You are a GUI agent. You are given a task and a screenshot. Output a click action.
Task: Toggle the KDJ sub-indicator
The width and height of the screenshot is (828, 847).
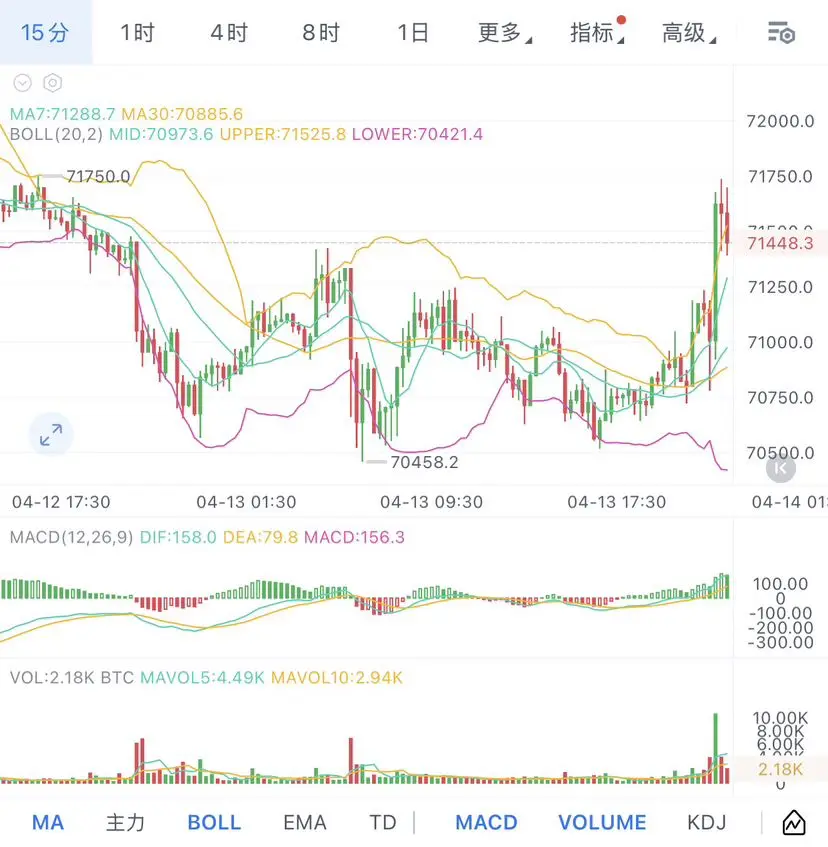point(706,823)
